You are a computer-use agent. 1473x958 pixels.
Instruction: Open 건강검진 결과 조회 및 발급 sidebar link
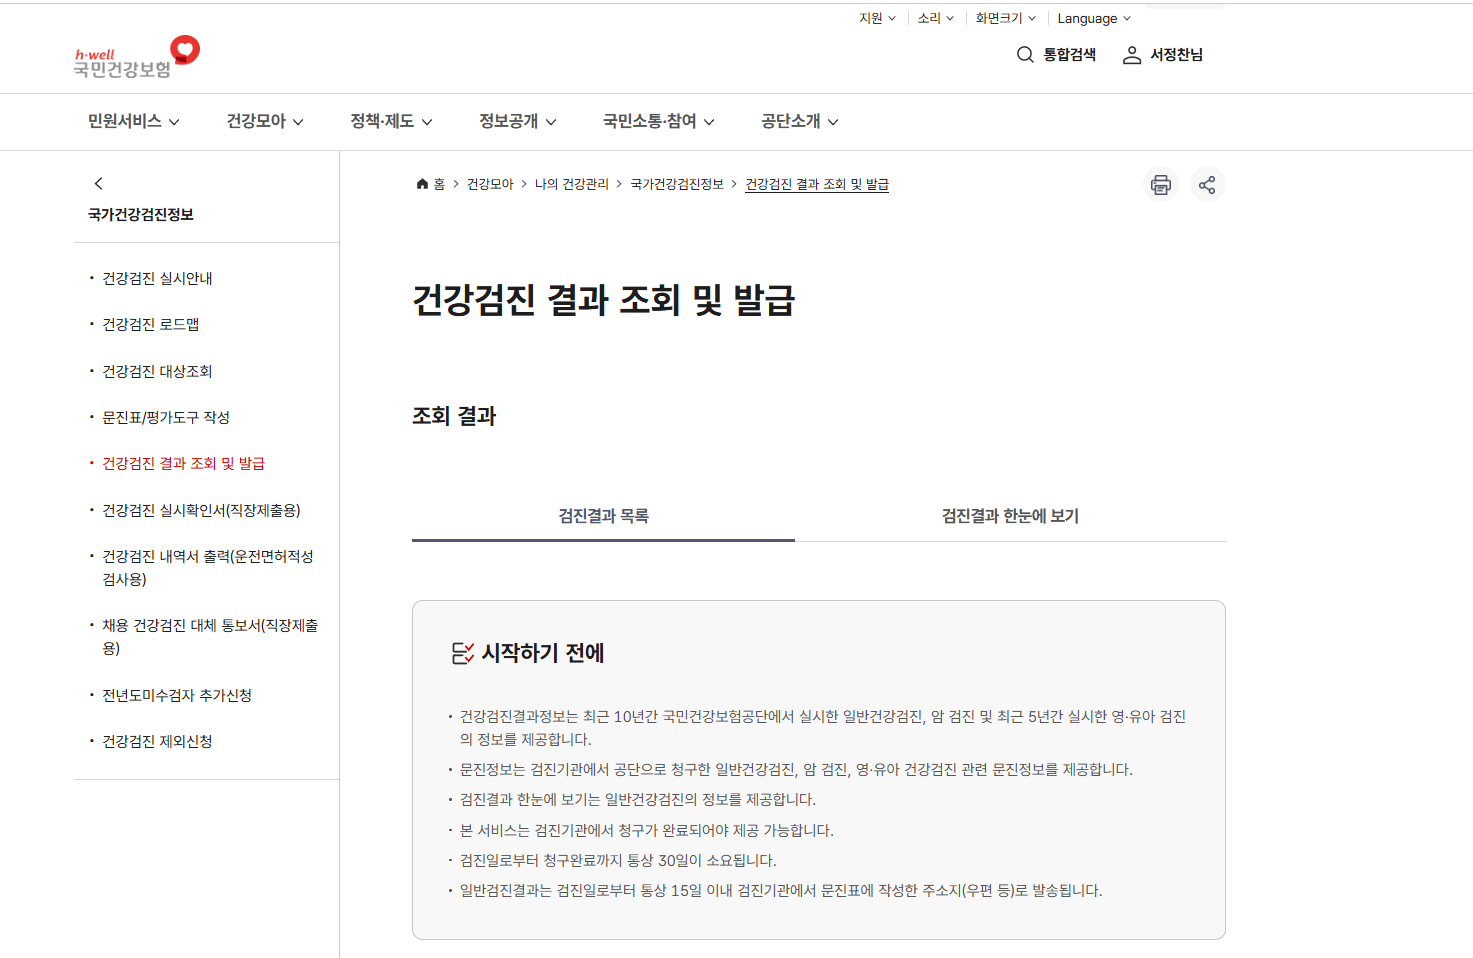[183, 463]
